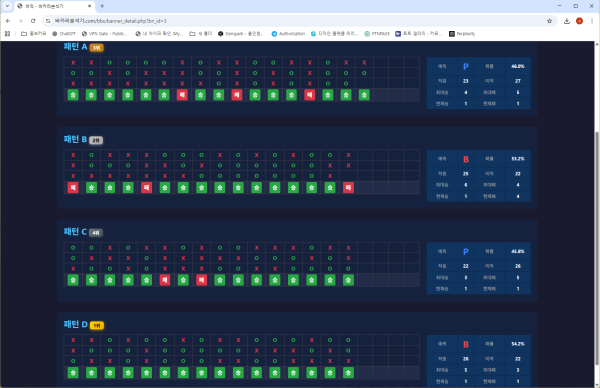
Task: Click the 53.2% probability in Pattern B
Action: (518, 159)
